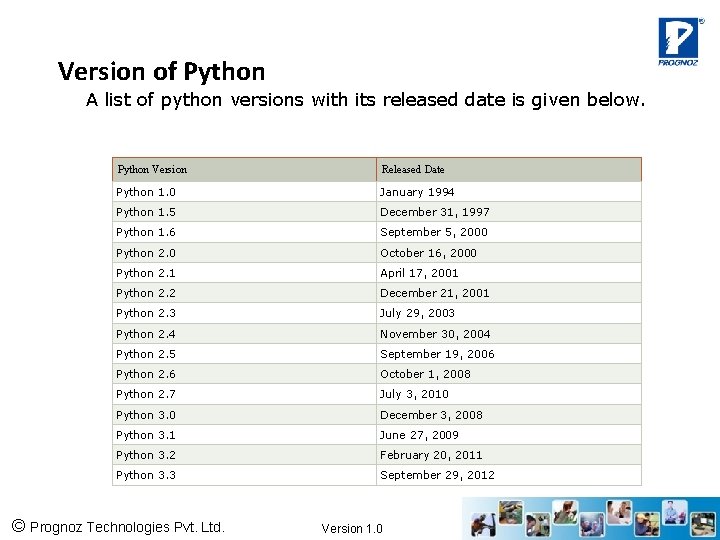This screenshot has width=720, height=540.
Task: Click the "Released Date" column header
Action: (413, 169)
